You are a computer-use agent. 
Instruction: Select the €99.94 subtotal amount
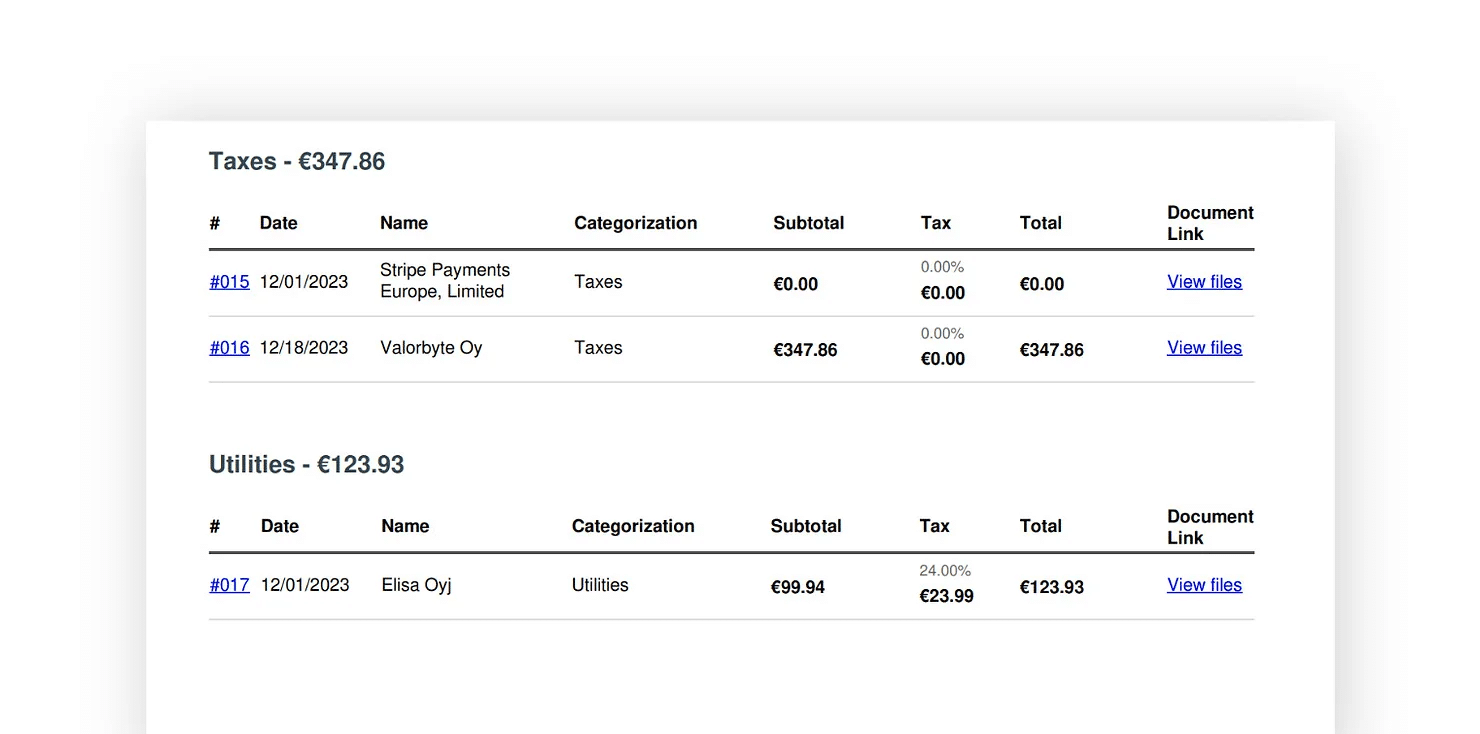[x=797, y=587]
